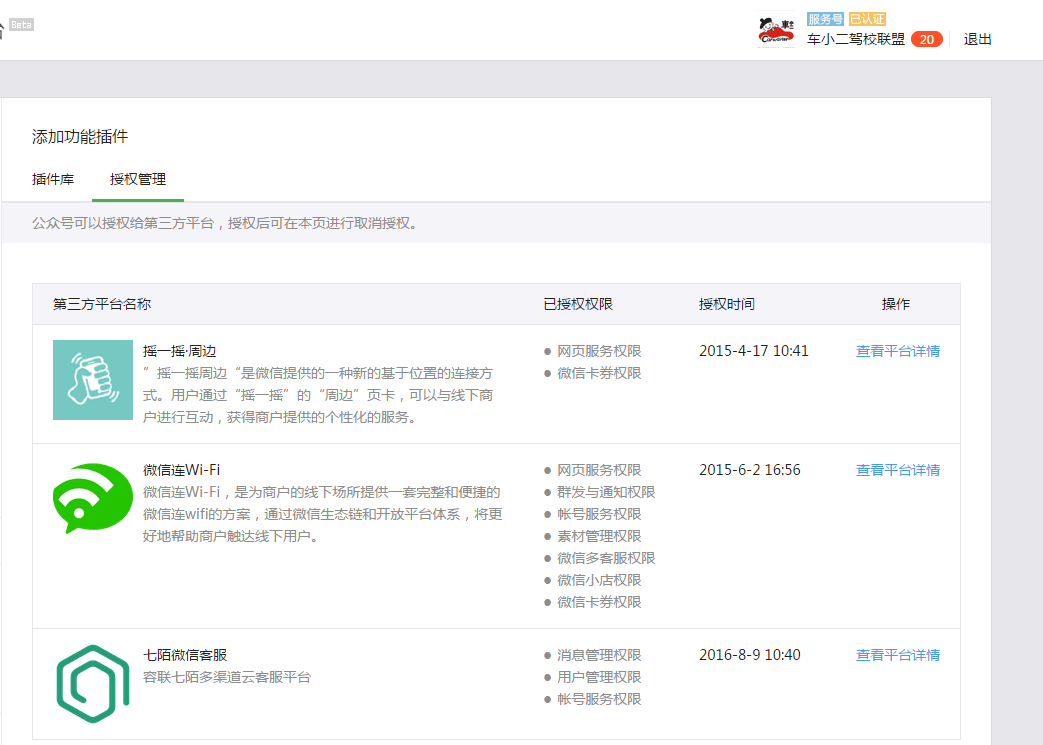View platform details for 七陌微信客服
This screenshot has height=745, width=1043.
click(897, 655)
